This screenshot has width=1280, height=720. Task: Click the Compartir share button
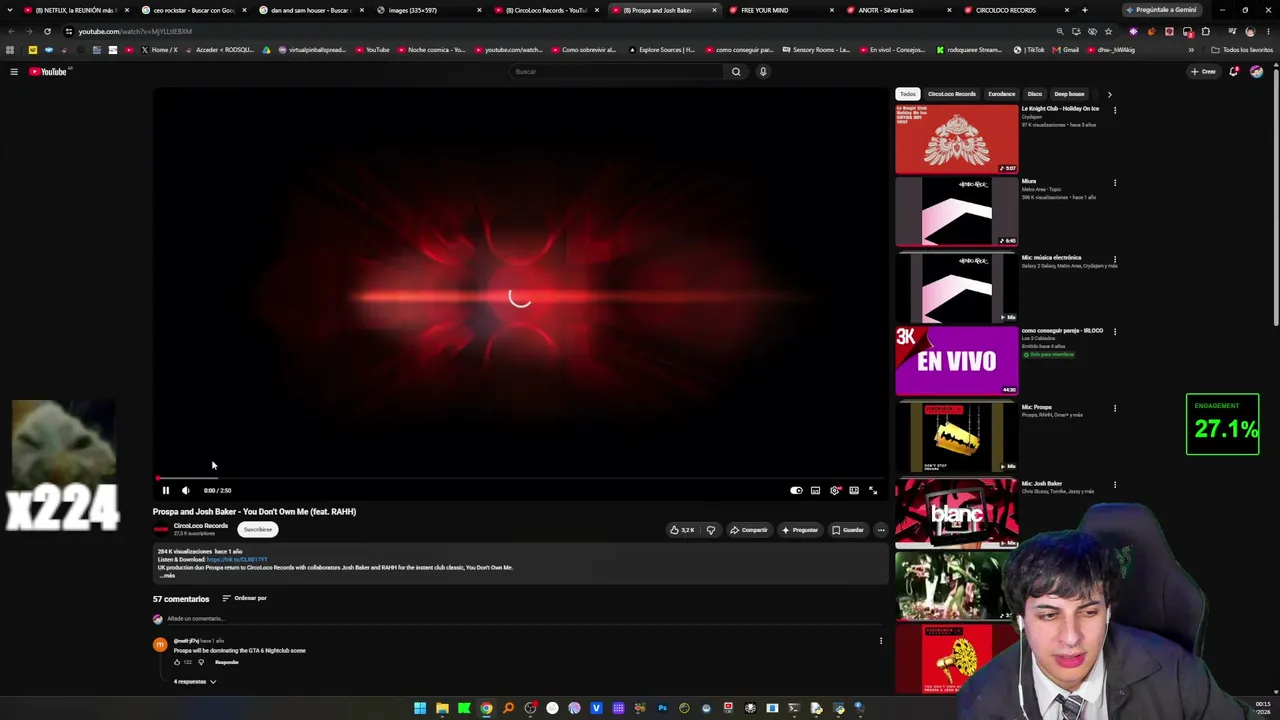(749, 530)
